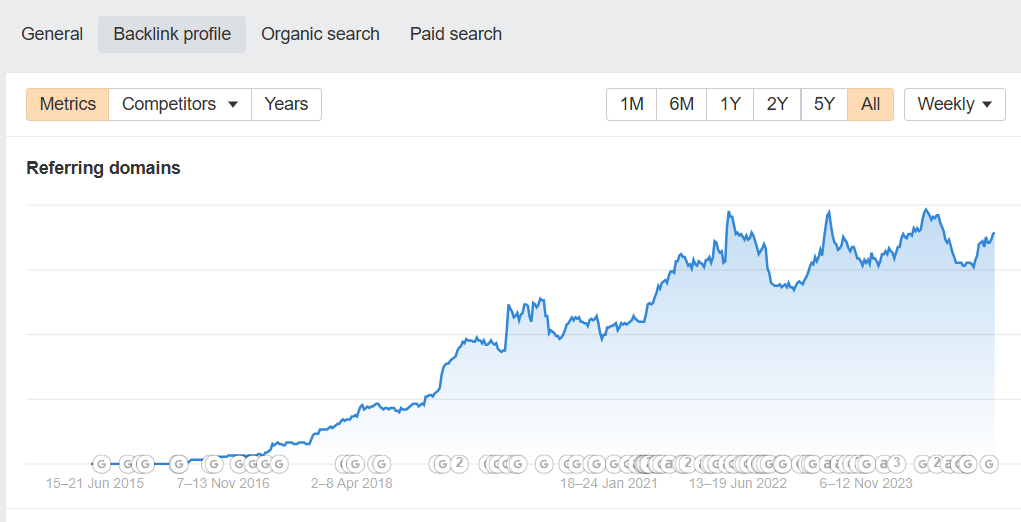Viewport: 1021px width, 522px height.
Task: Select the All time range
Action: (x=870, y=104)
